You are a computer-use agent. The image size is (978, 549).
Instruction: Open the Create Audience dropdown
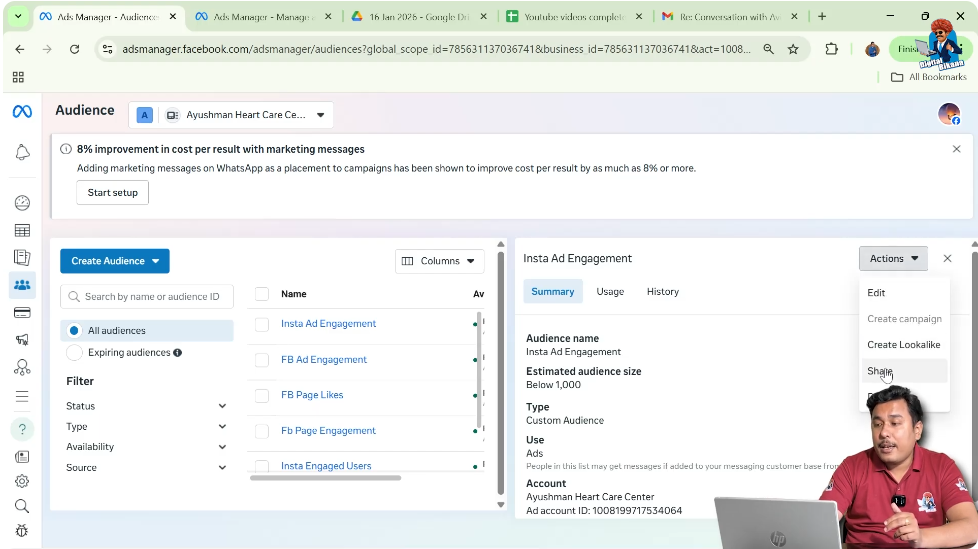pos(115,261)
